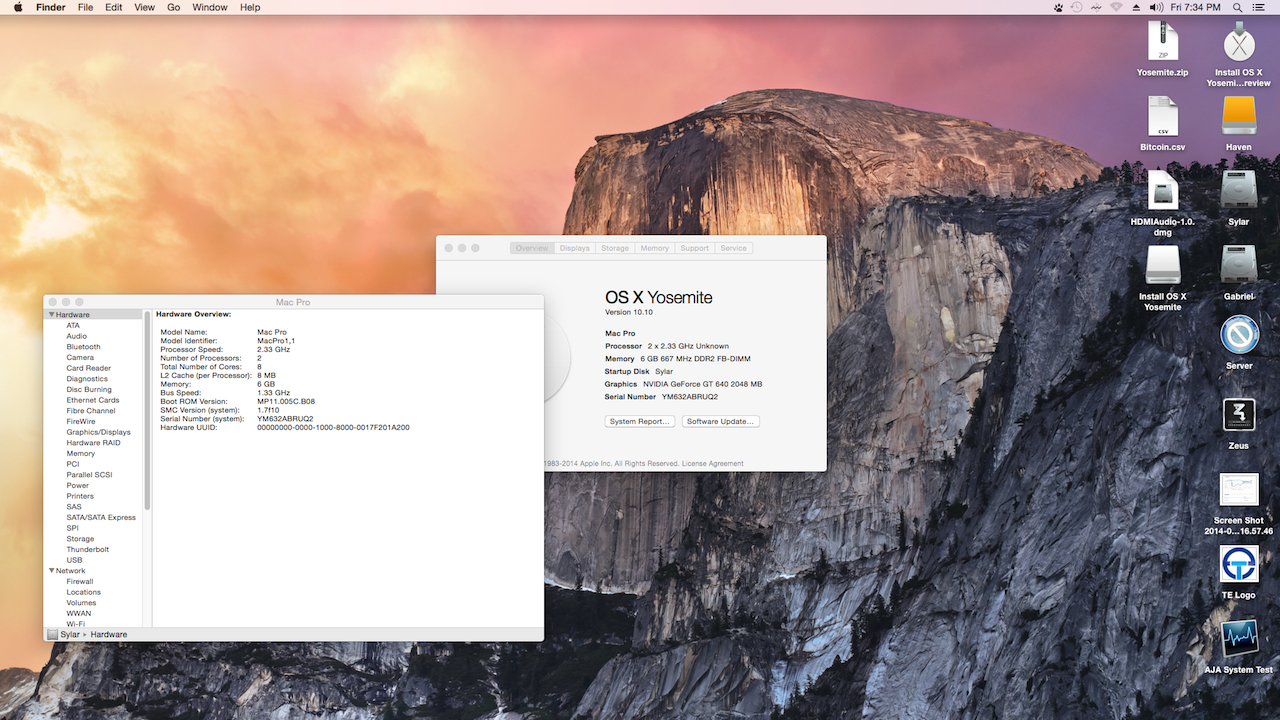
Task: Click the serial number YM632ABRUQ2 in About window
Action: pyautogui.click(x=689, y=397)
